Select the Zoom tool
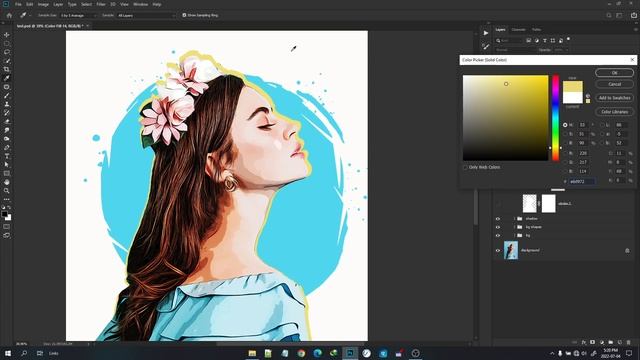Viewport: 640px width, 360px height. pyautogui.click(x=7, y=191)
